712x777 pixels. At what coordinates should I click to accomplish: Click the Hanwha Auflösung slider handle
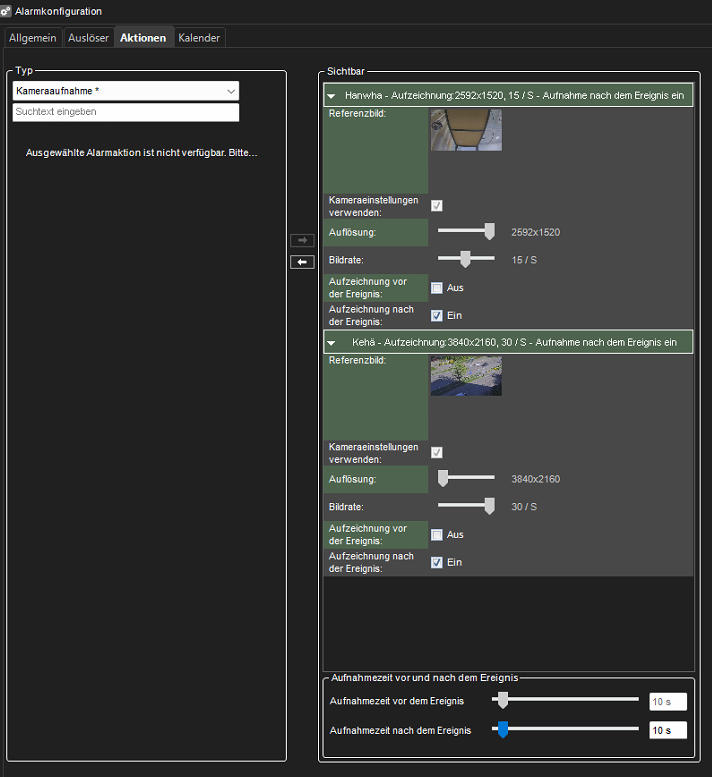pos(490,231)
